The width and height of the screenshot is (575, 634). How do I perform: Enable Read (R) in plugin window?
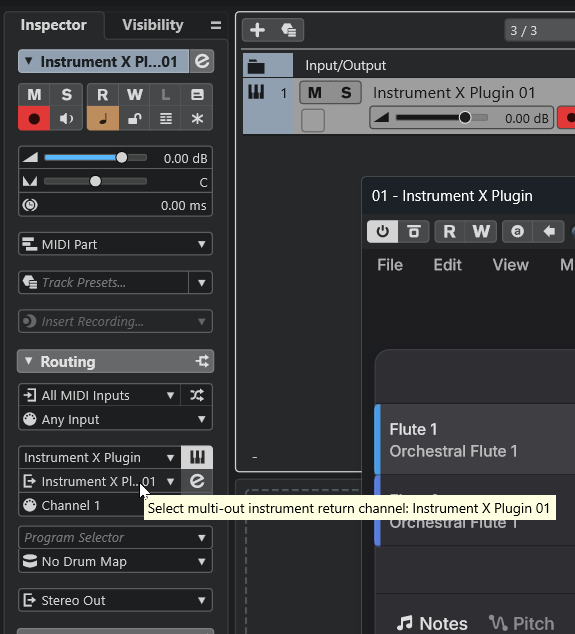coord(450,231)
